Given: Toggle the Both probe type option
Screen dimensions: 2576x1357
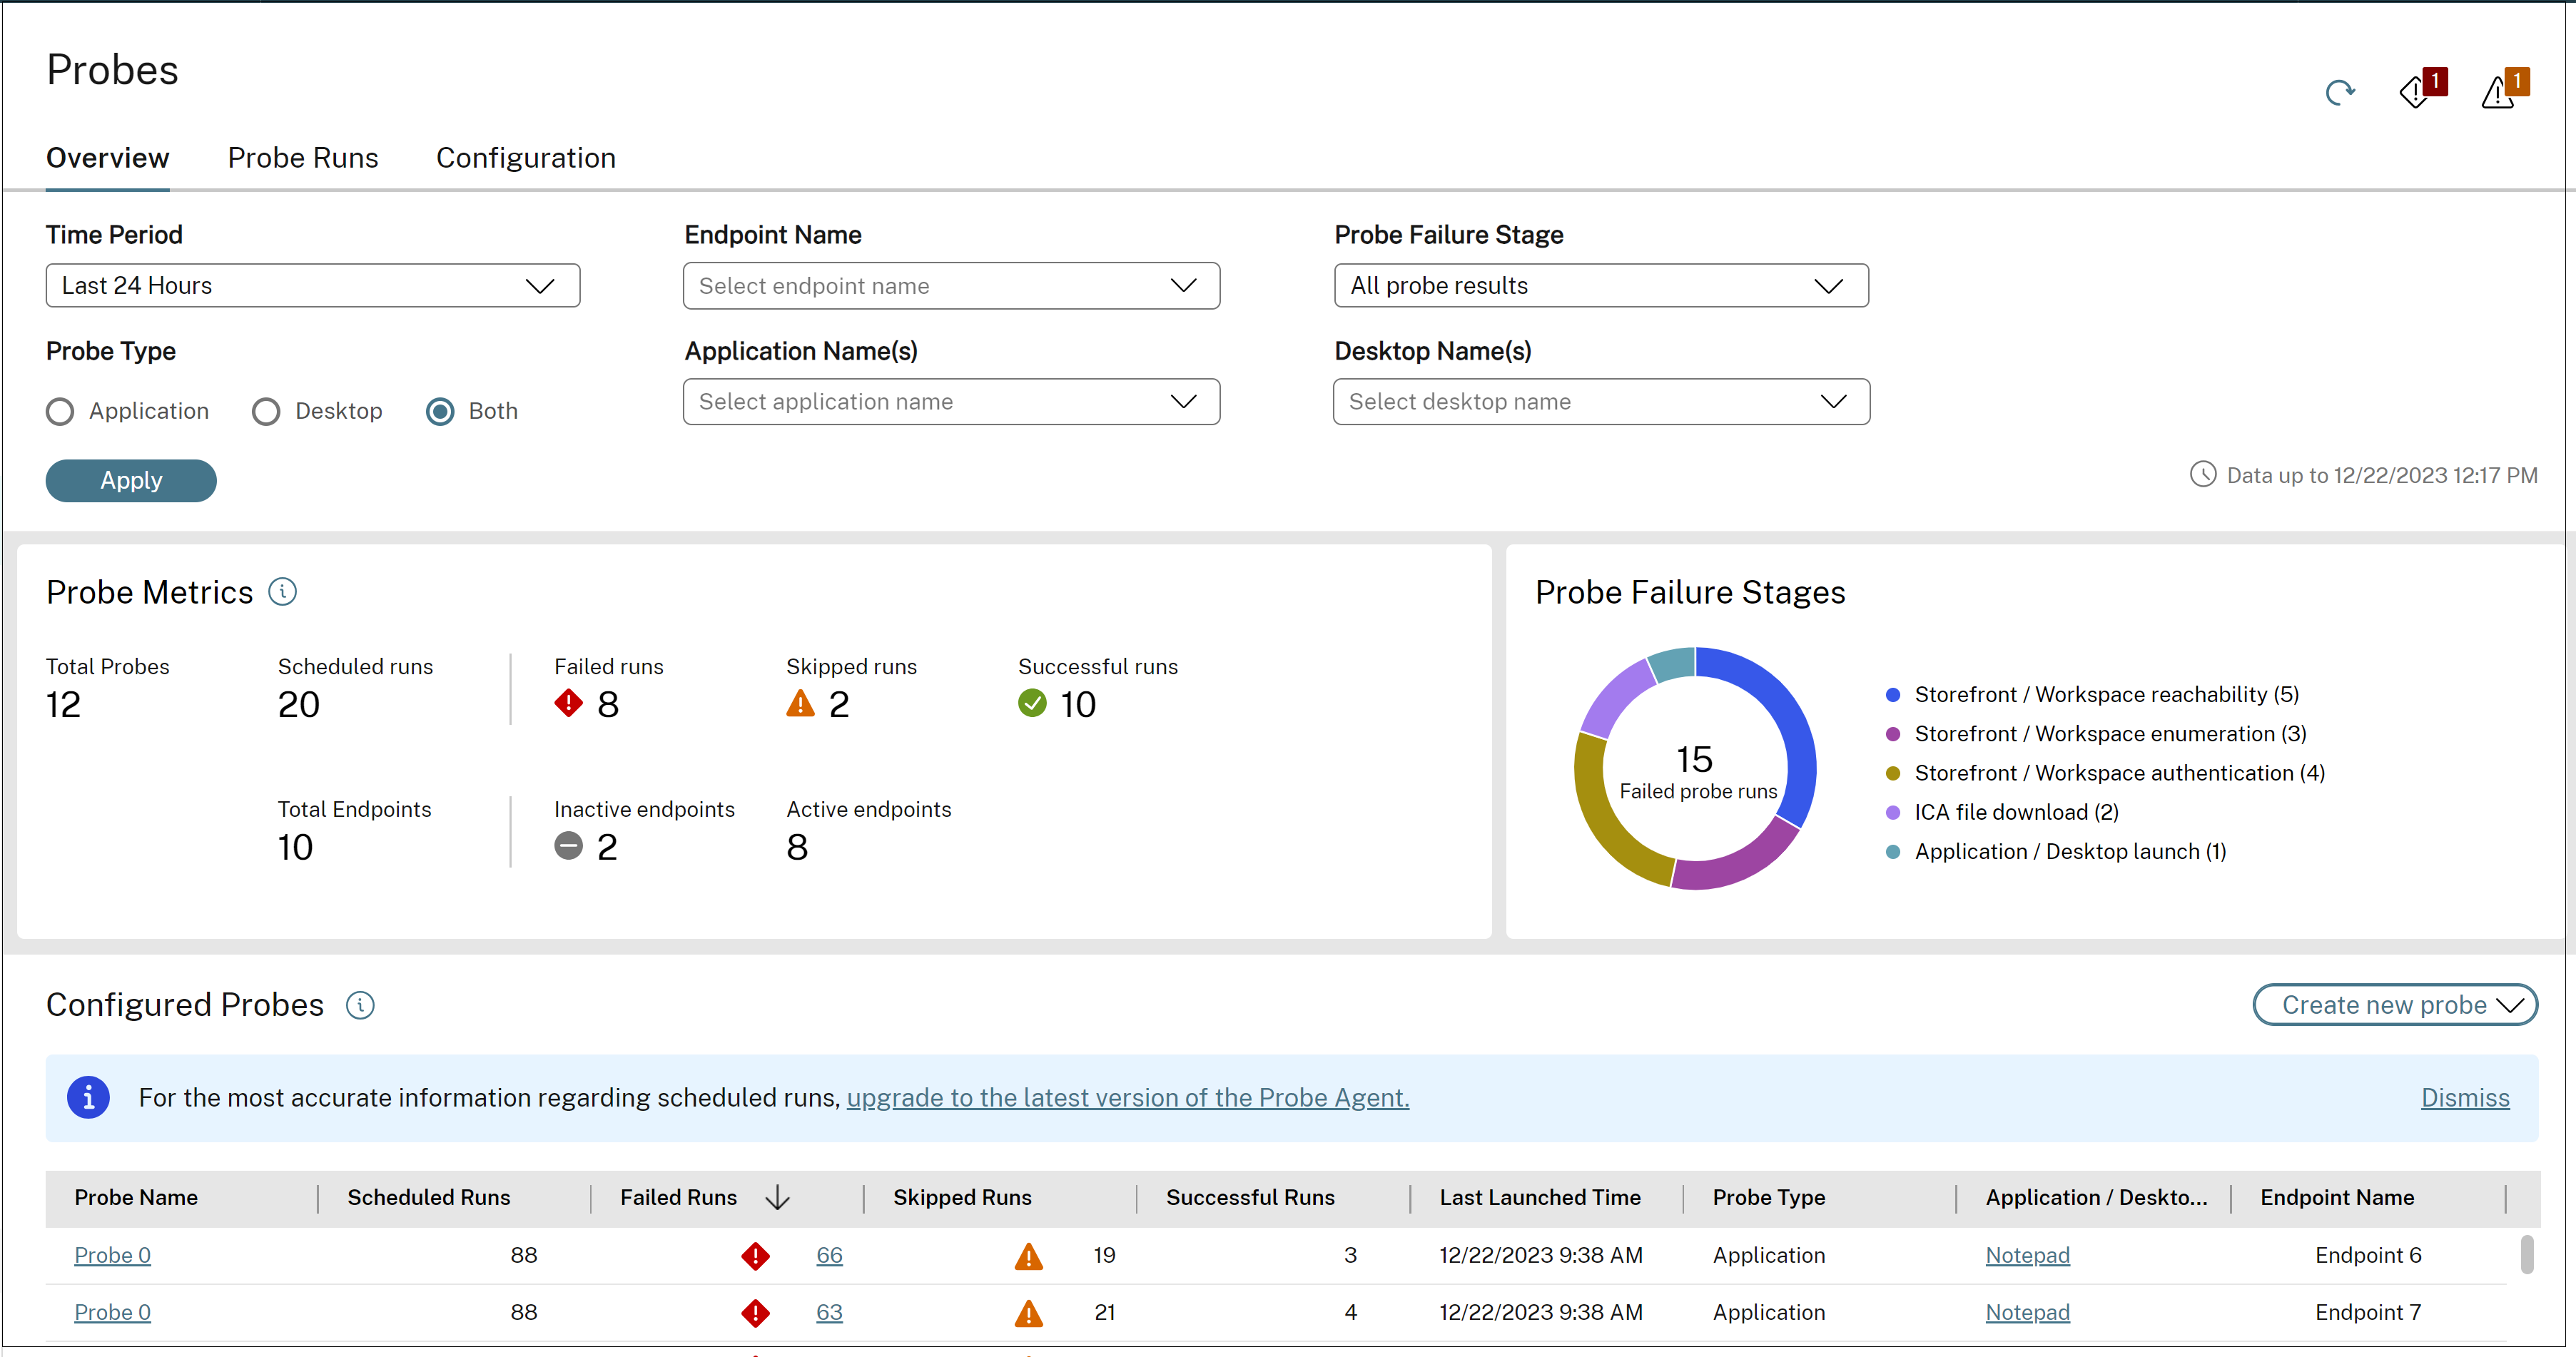Looking at the screenshot, I should pos(443,410).
